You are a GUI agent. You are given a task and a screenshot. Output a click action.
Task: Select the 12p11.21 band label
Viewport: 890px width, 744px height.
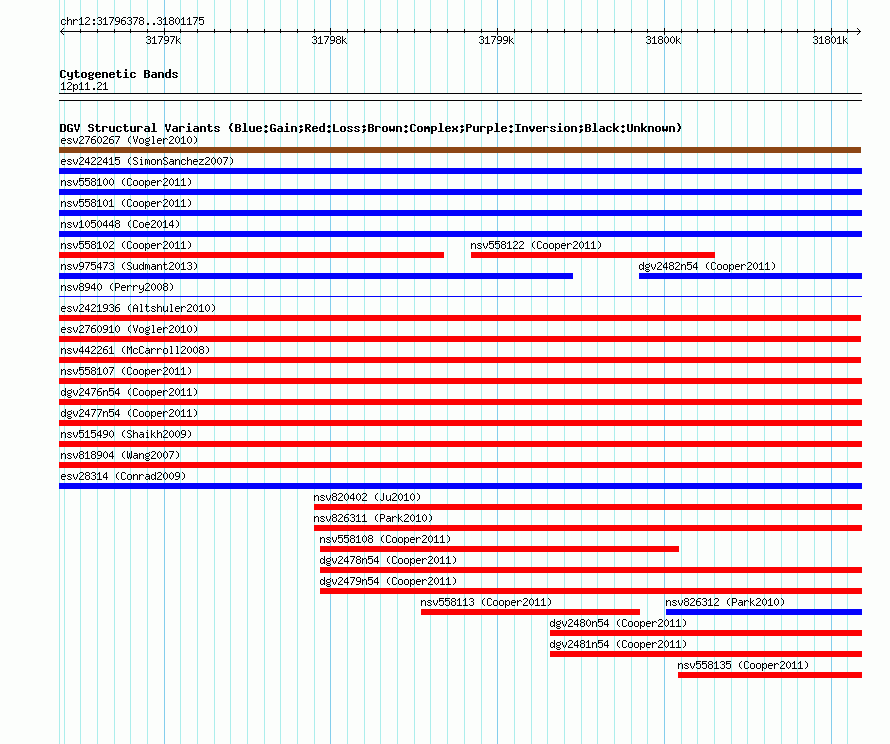84,86
